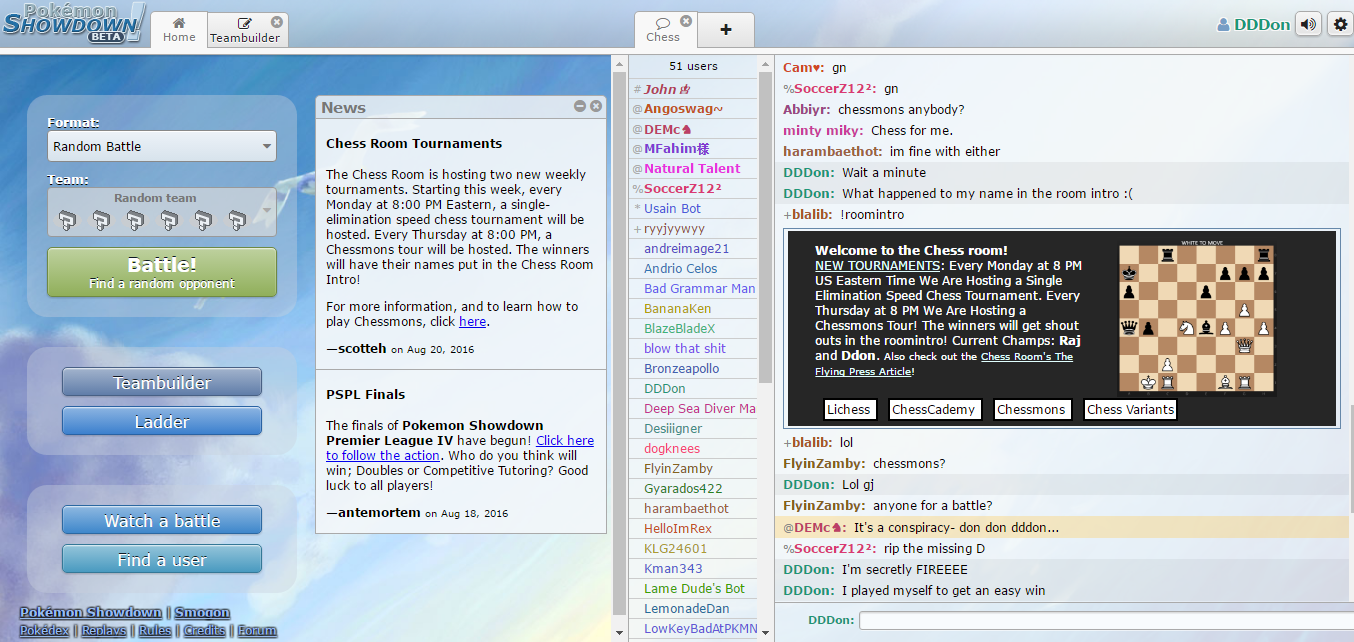The image size is (1354, 642).
Task: Click the Pokémon Showdown footer link
Action: pyautogui.click(x=91, y=613)
